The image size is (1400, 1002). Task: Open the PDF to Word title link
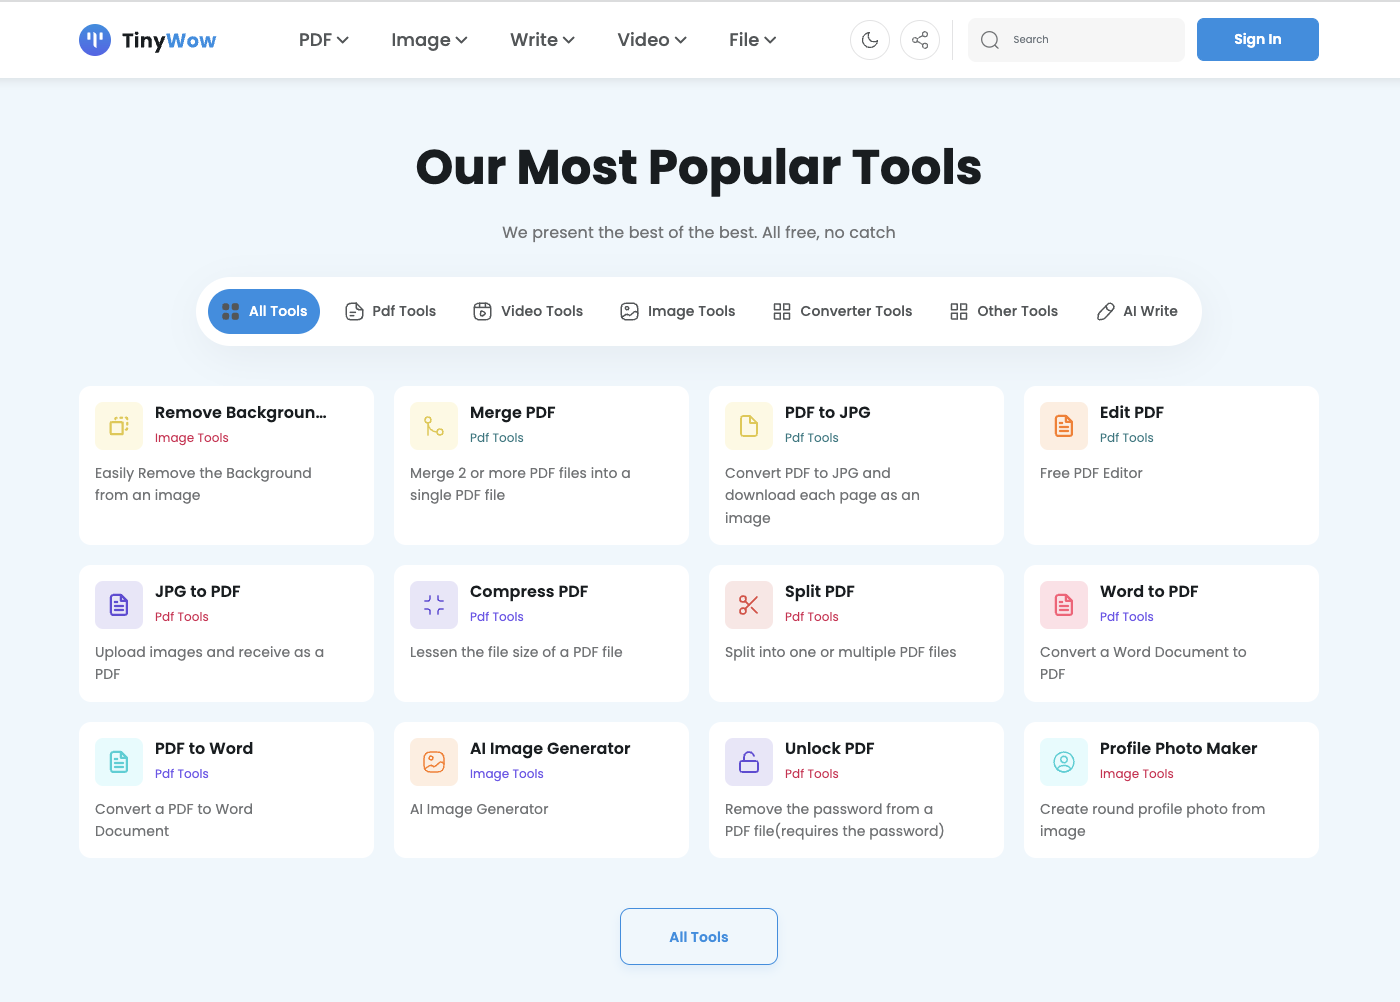pos(204,748)
